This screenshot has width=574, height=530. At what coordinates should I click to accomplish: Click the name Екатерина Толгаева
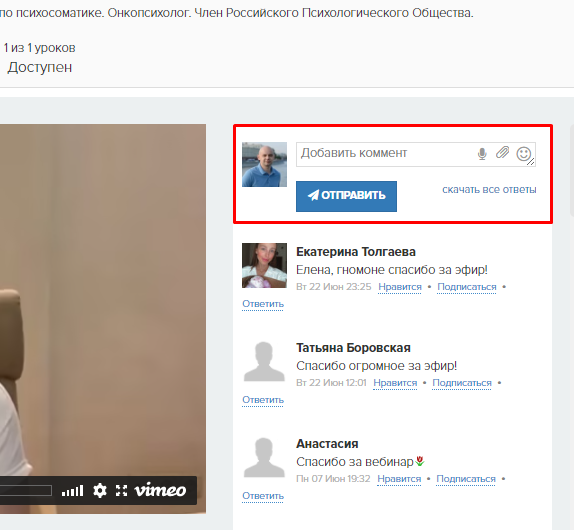[356, 252]
